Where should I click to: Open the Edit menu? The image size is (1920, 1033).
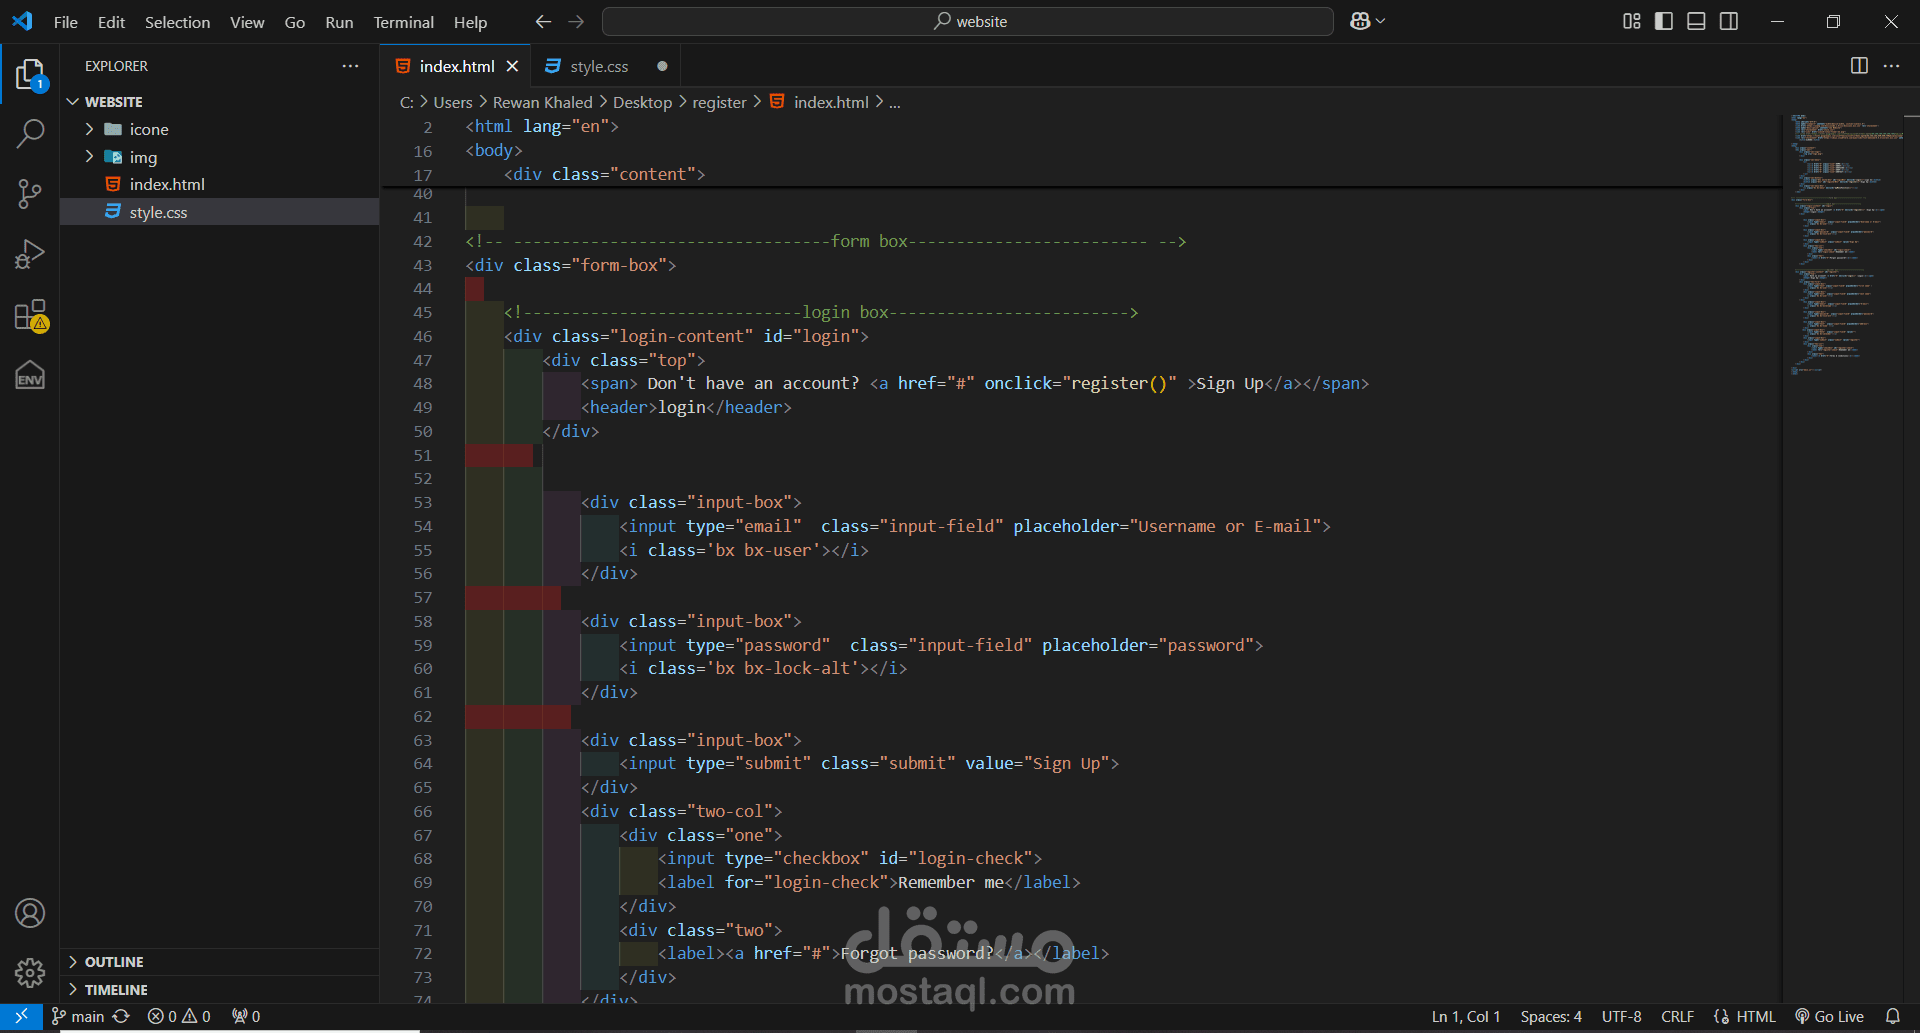111,22
